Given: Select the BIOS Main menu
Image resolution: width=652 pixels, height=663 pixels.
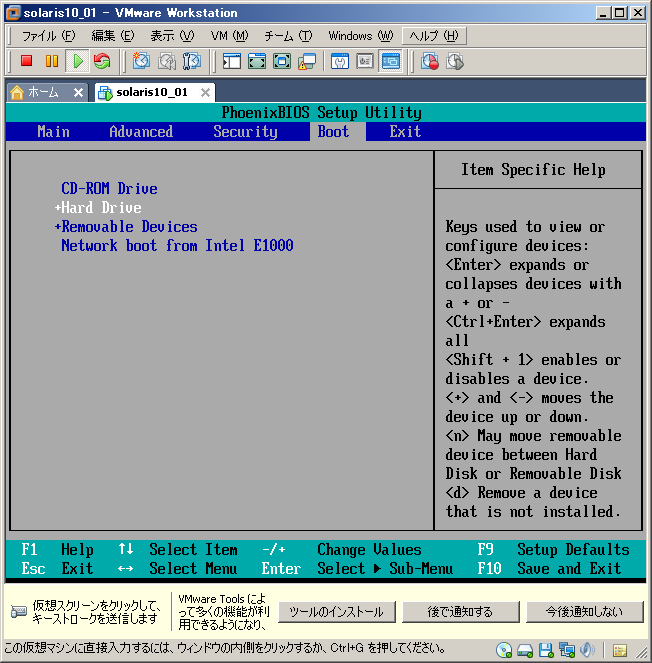Looking at the screenshot, I should pyautogui.click(x=53, y=132).
